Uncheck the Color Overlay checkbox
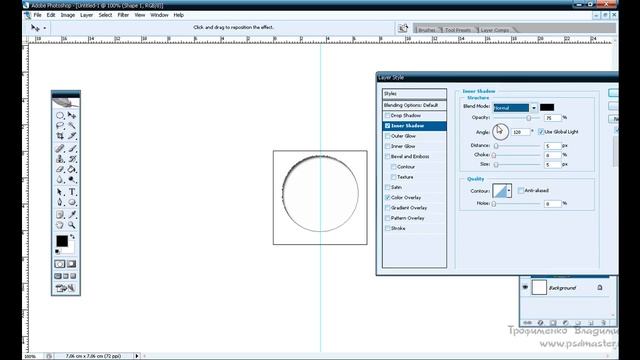This screenshot has height=360, width=640. [x=387, y=197]
